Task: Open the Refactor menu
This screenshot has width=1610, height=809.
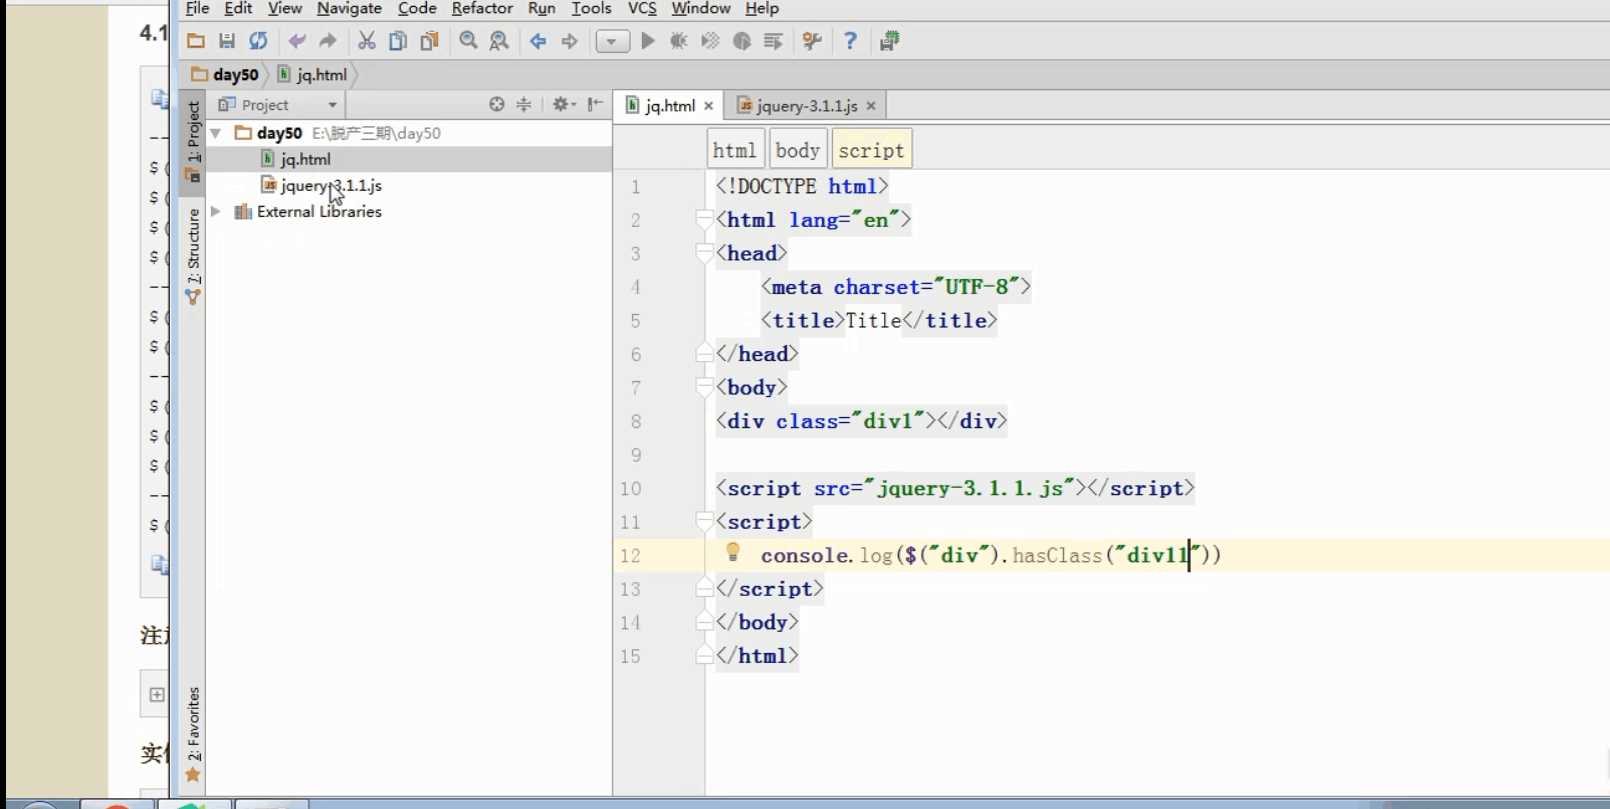Action: 482,8
